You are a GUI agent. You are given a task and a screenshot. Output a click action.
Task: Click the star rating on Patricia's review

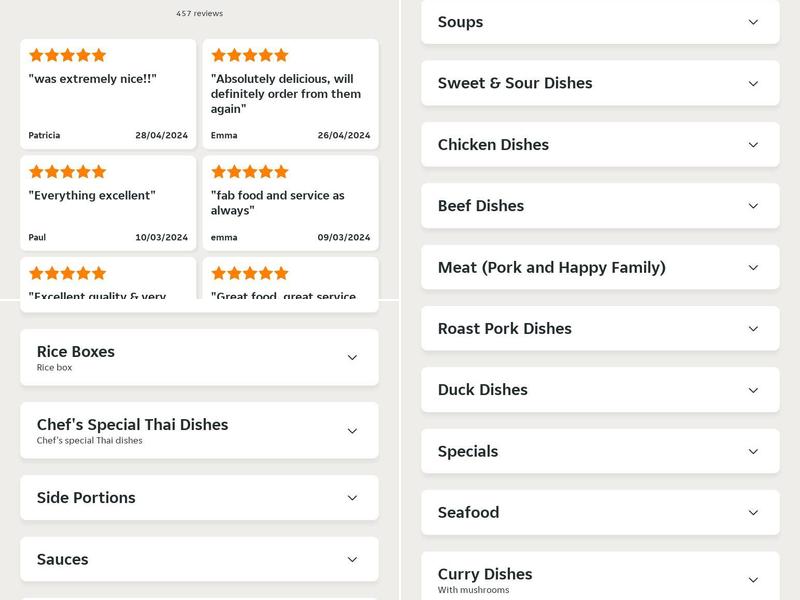[67, 56]
